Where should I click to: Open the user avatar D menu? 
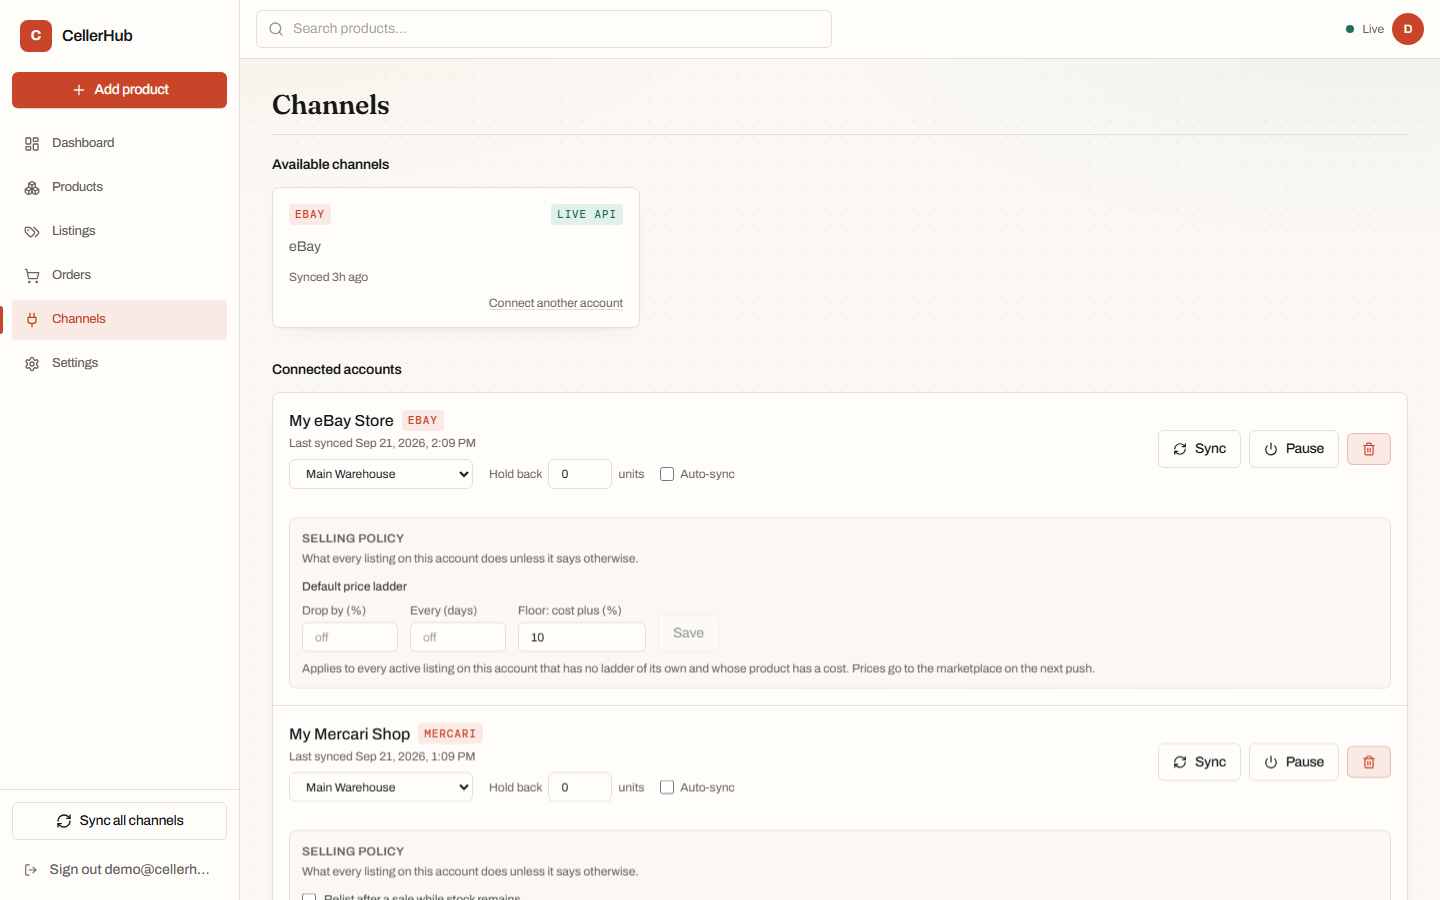[x=1408, y=29]
